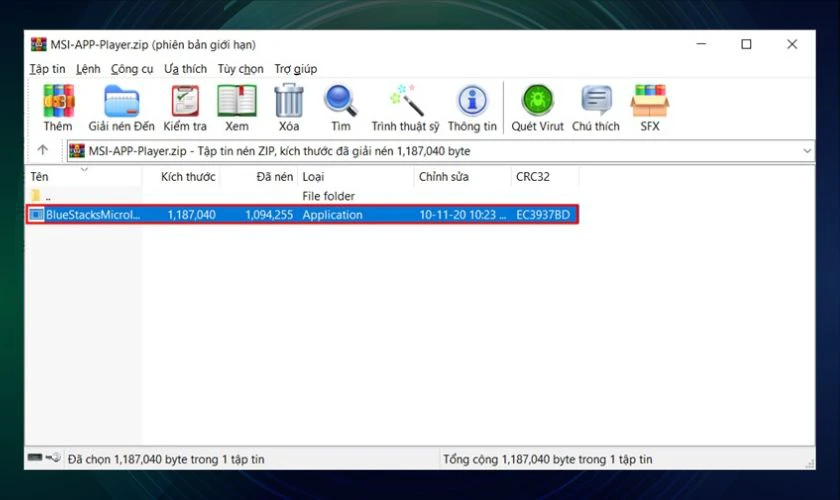
Task: Minimize the WinRAR window
Action: [x=701, y=44]
